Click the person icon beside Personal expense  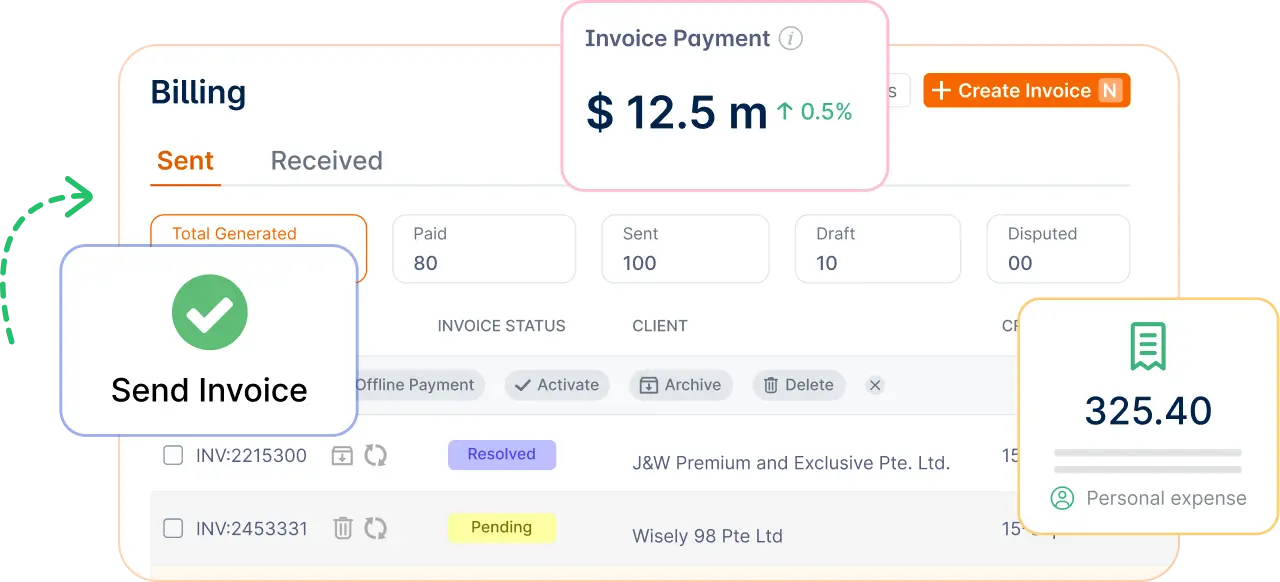[x=1062, y=498]
